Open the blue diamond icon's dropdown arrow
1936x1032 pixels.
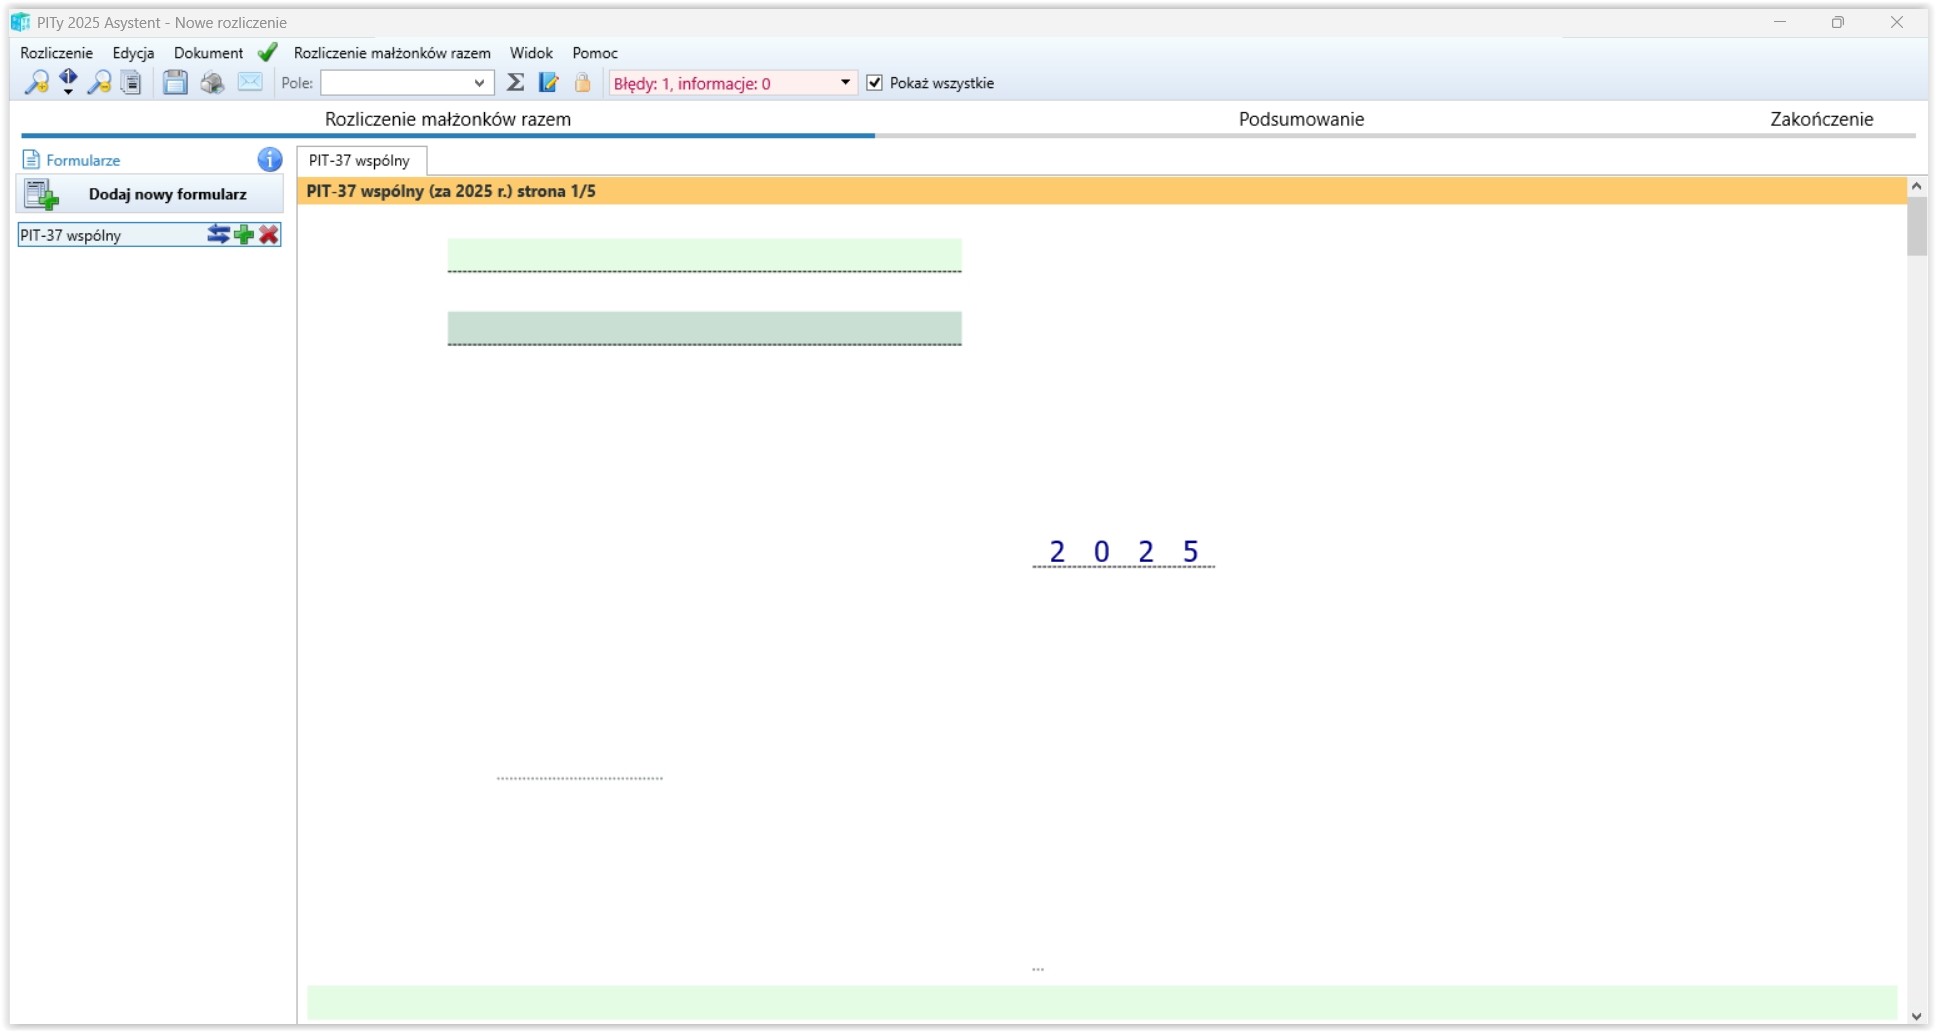coord(68,92)
